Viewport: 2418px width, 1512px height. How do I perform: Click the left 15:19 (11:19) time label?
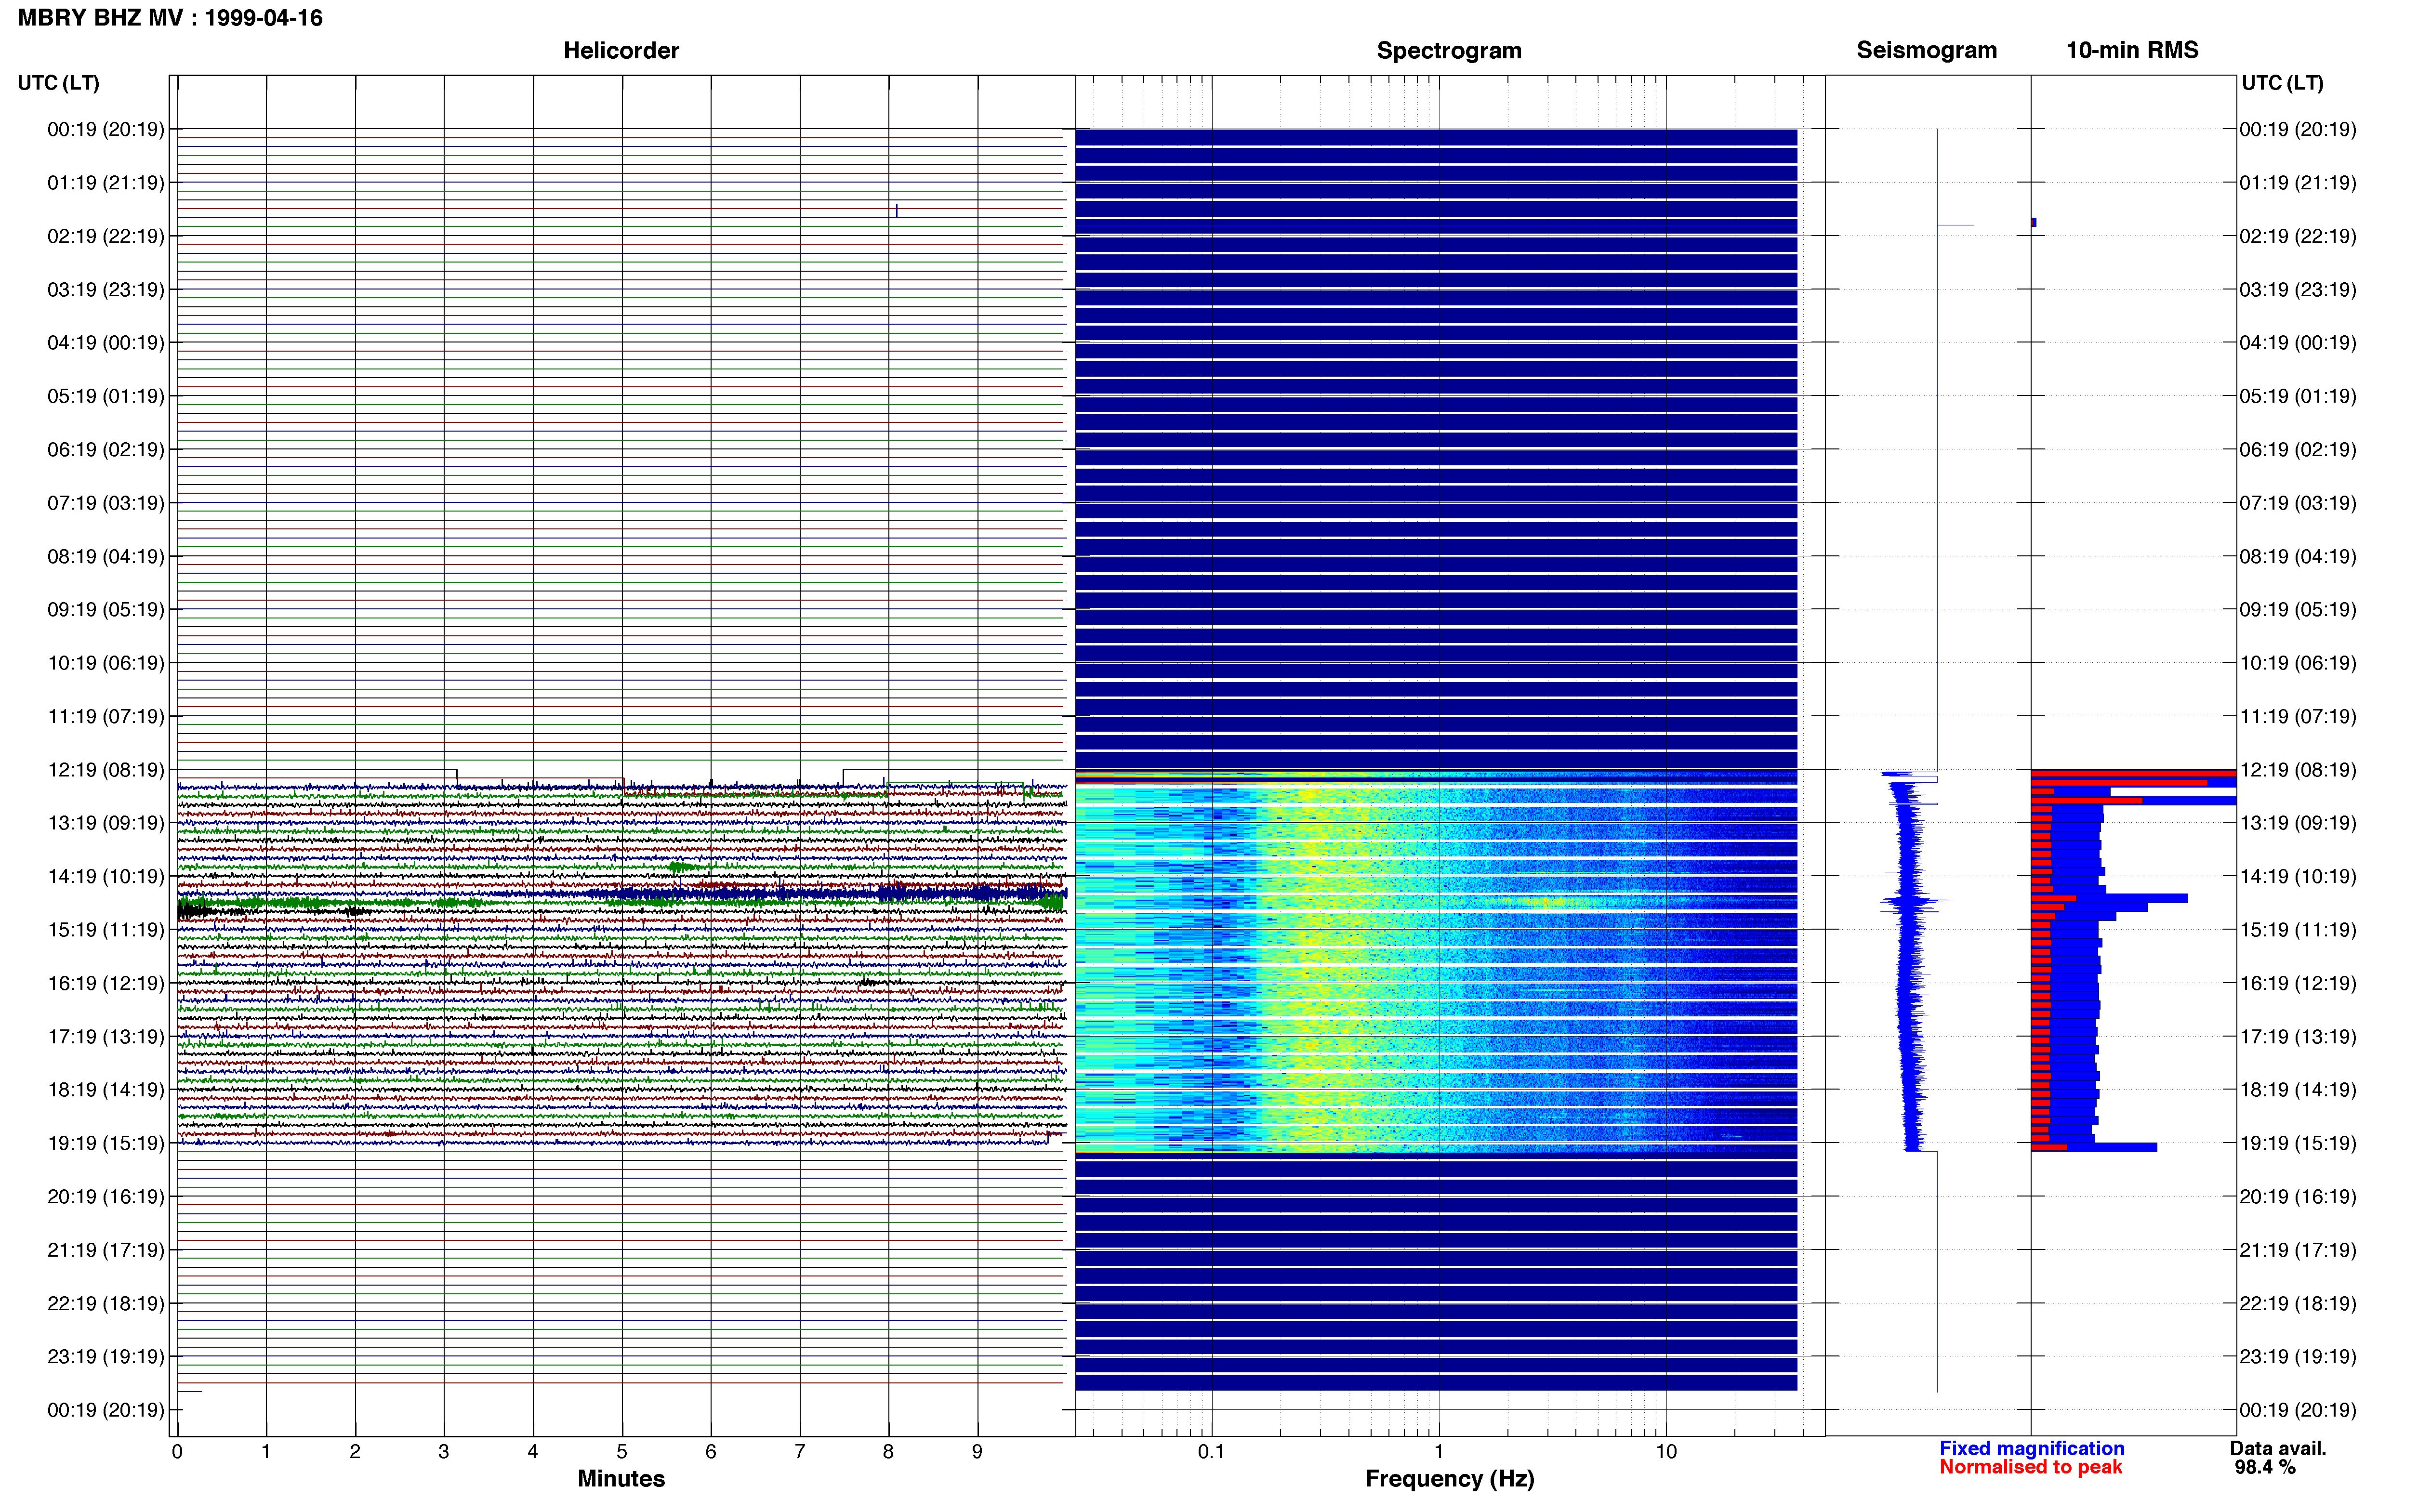[x=106, y=930]
